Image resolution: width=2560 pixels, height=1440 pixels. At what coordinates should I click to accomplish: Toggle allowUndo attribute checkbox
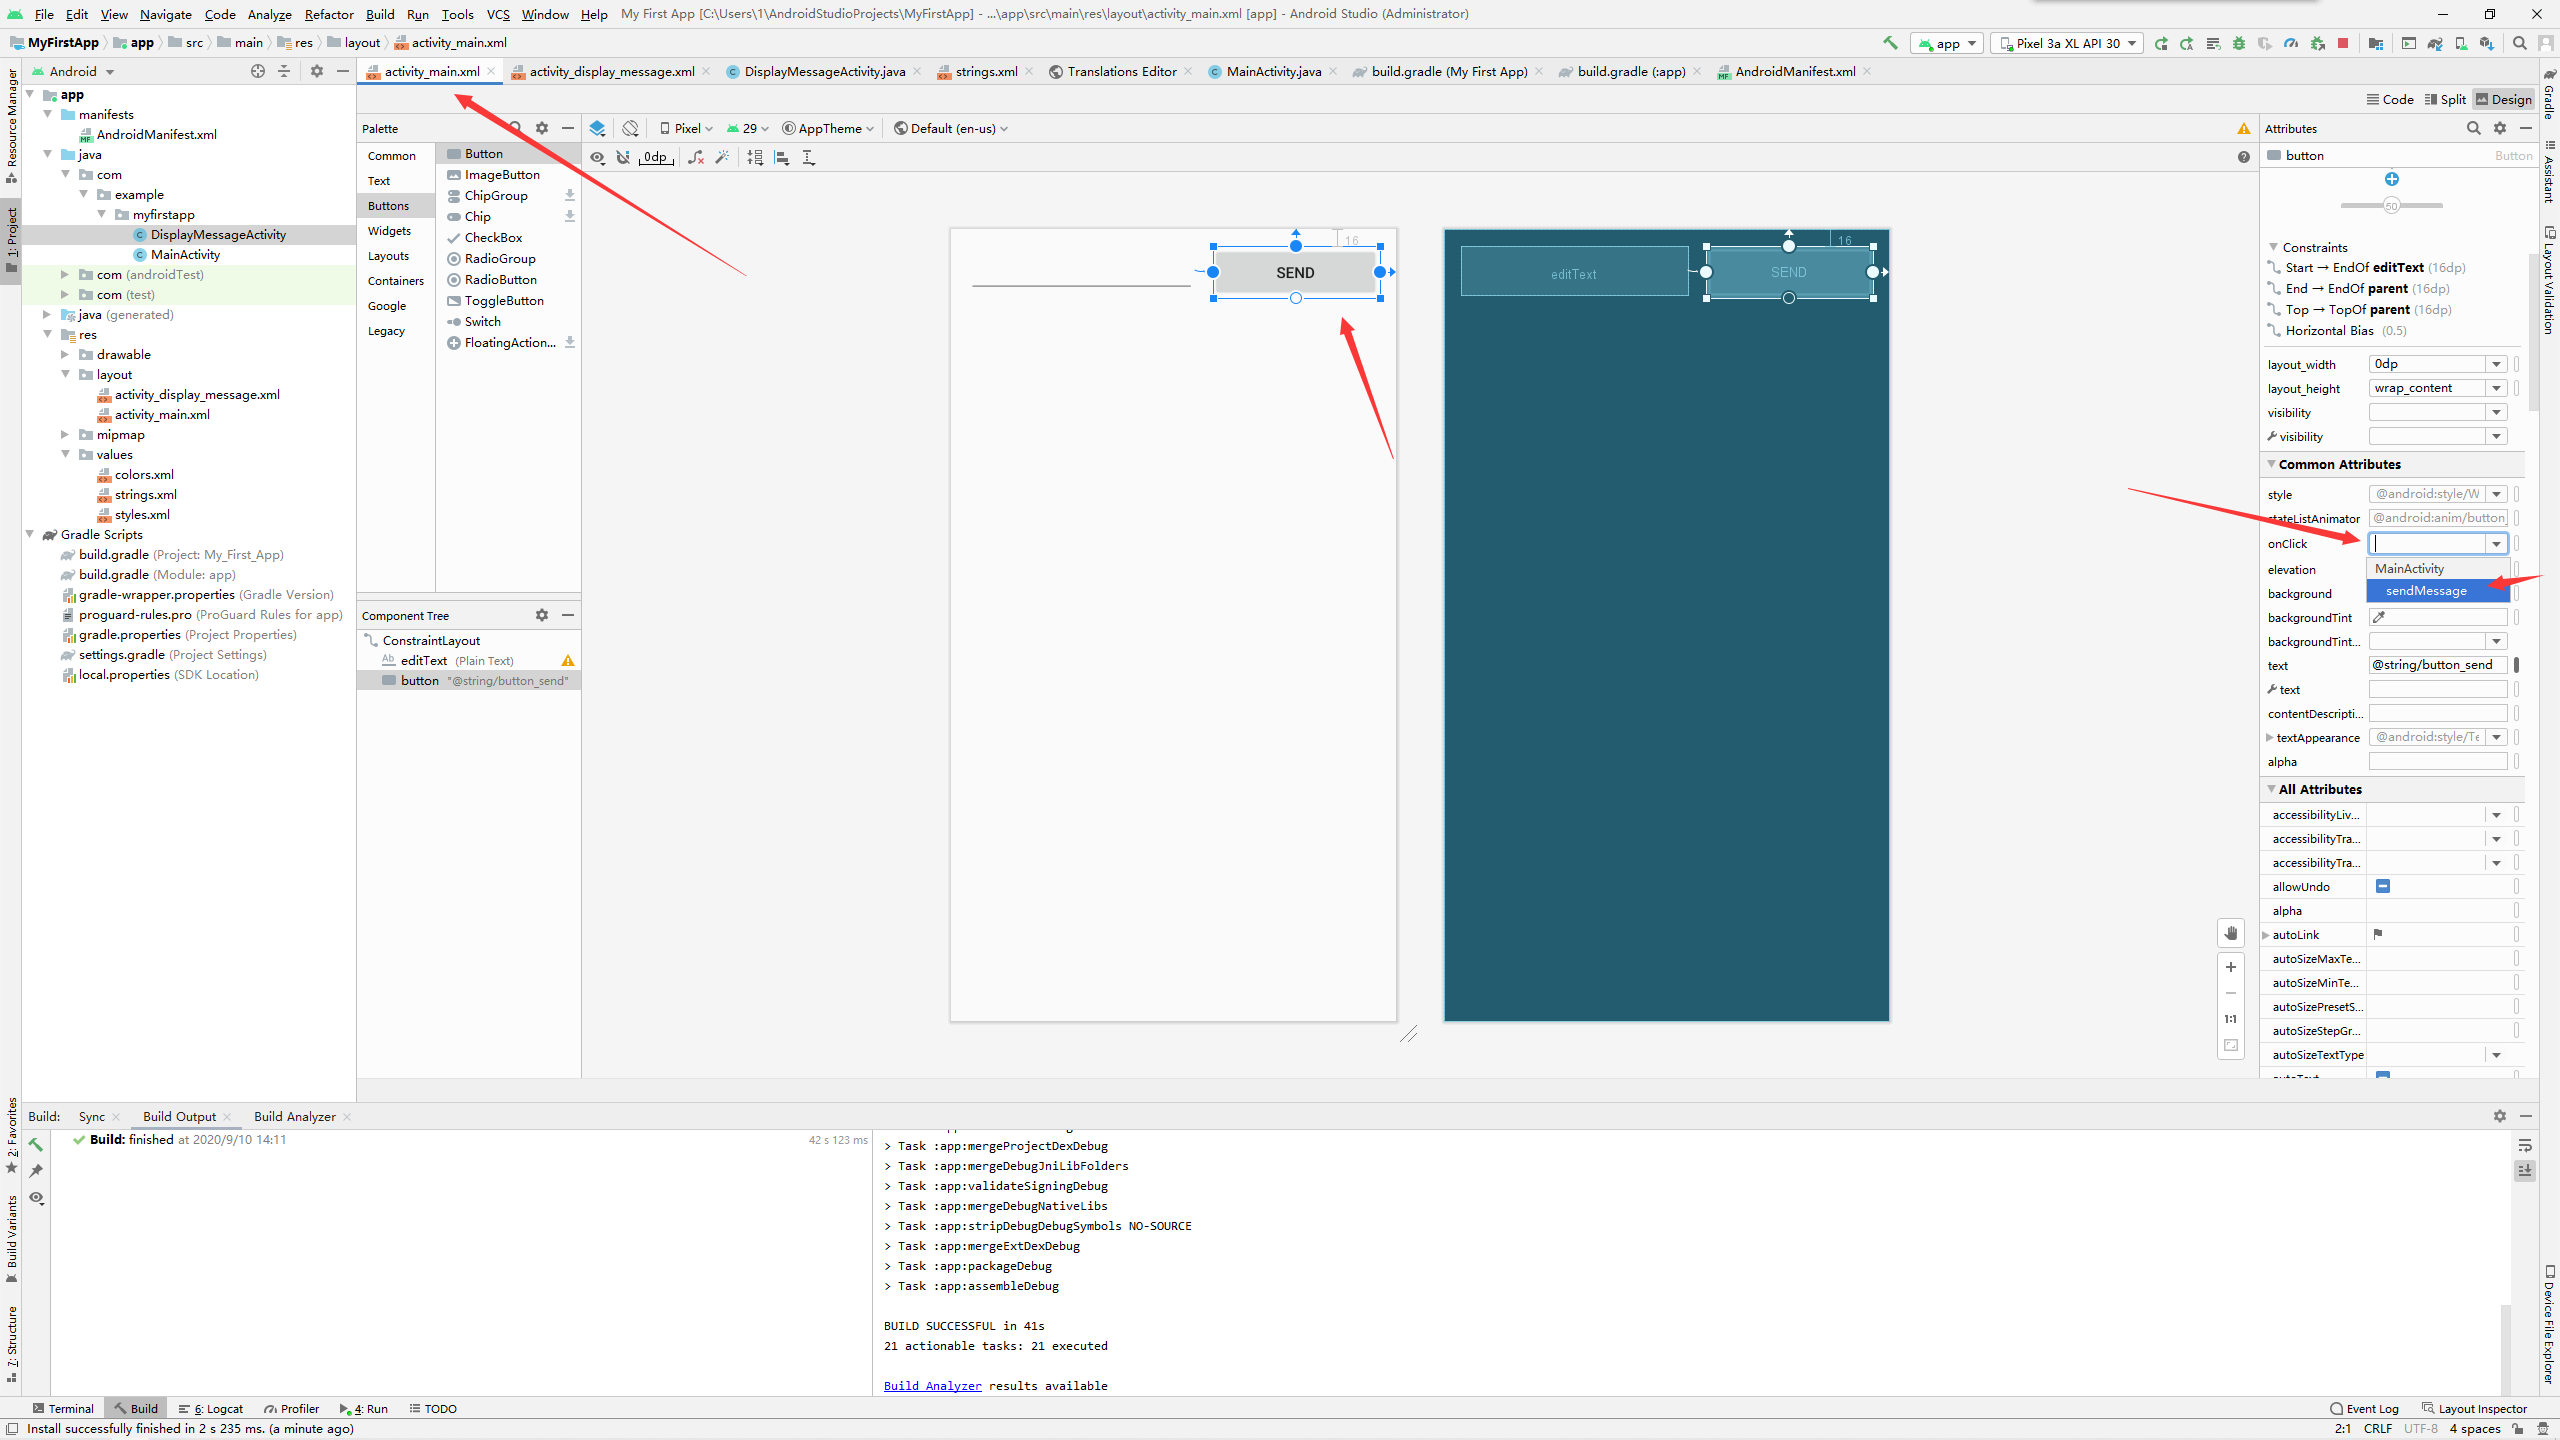(x=2383, y=886)
